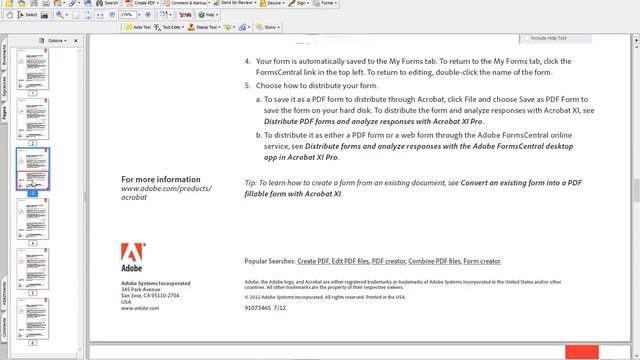This screenshot has width=640, height=360.
Task: Click the document vertical scrollbar thumb
Action: tap(636, 191)
